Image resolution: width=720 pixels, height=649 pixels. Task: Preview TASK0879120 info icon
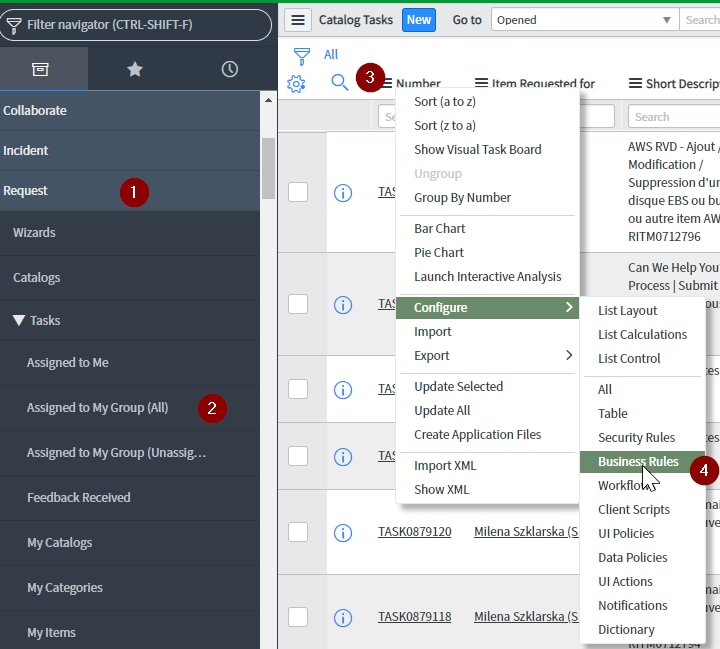pyautogui.click(x=343, y=533)
